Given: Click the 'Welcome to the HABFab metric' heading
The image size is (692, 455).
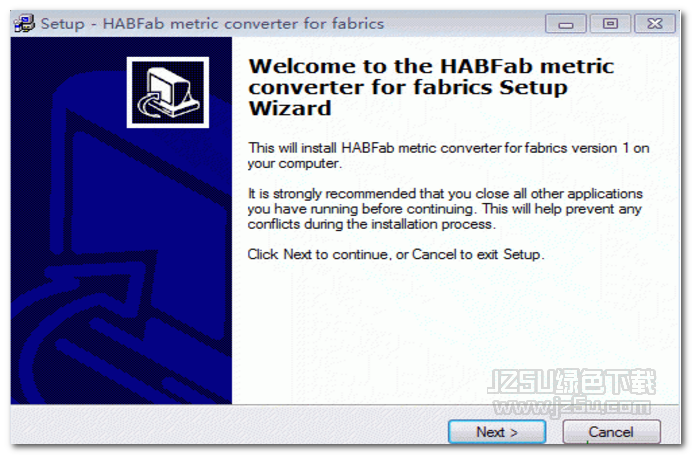Looking at the screenshot, I should coord(431,66).
